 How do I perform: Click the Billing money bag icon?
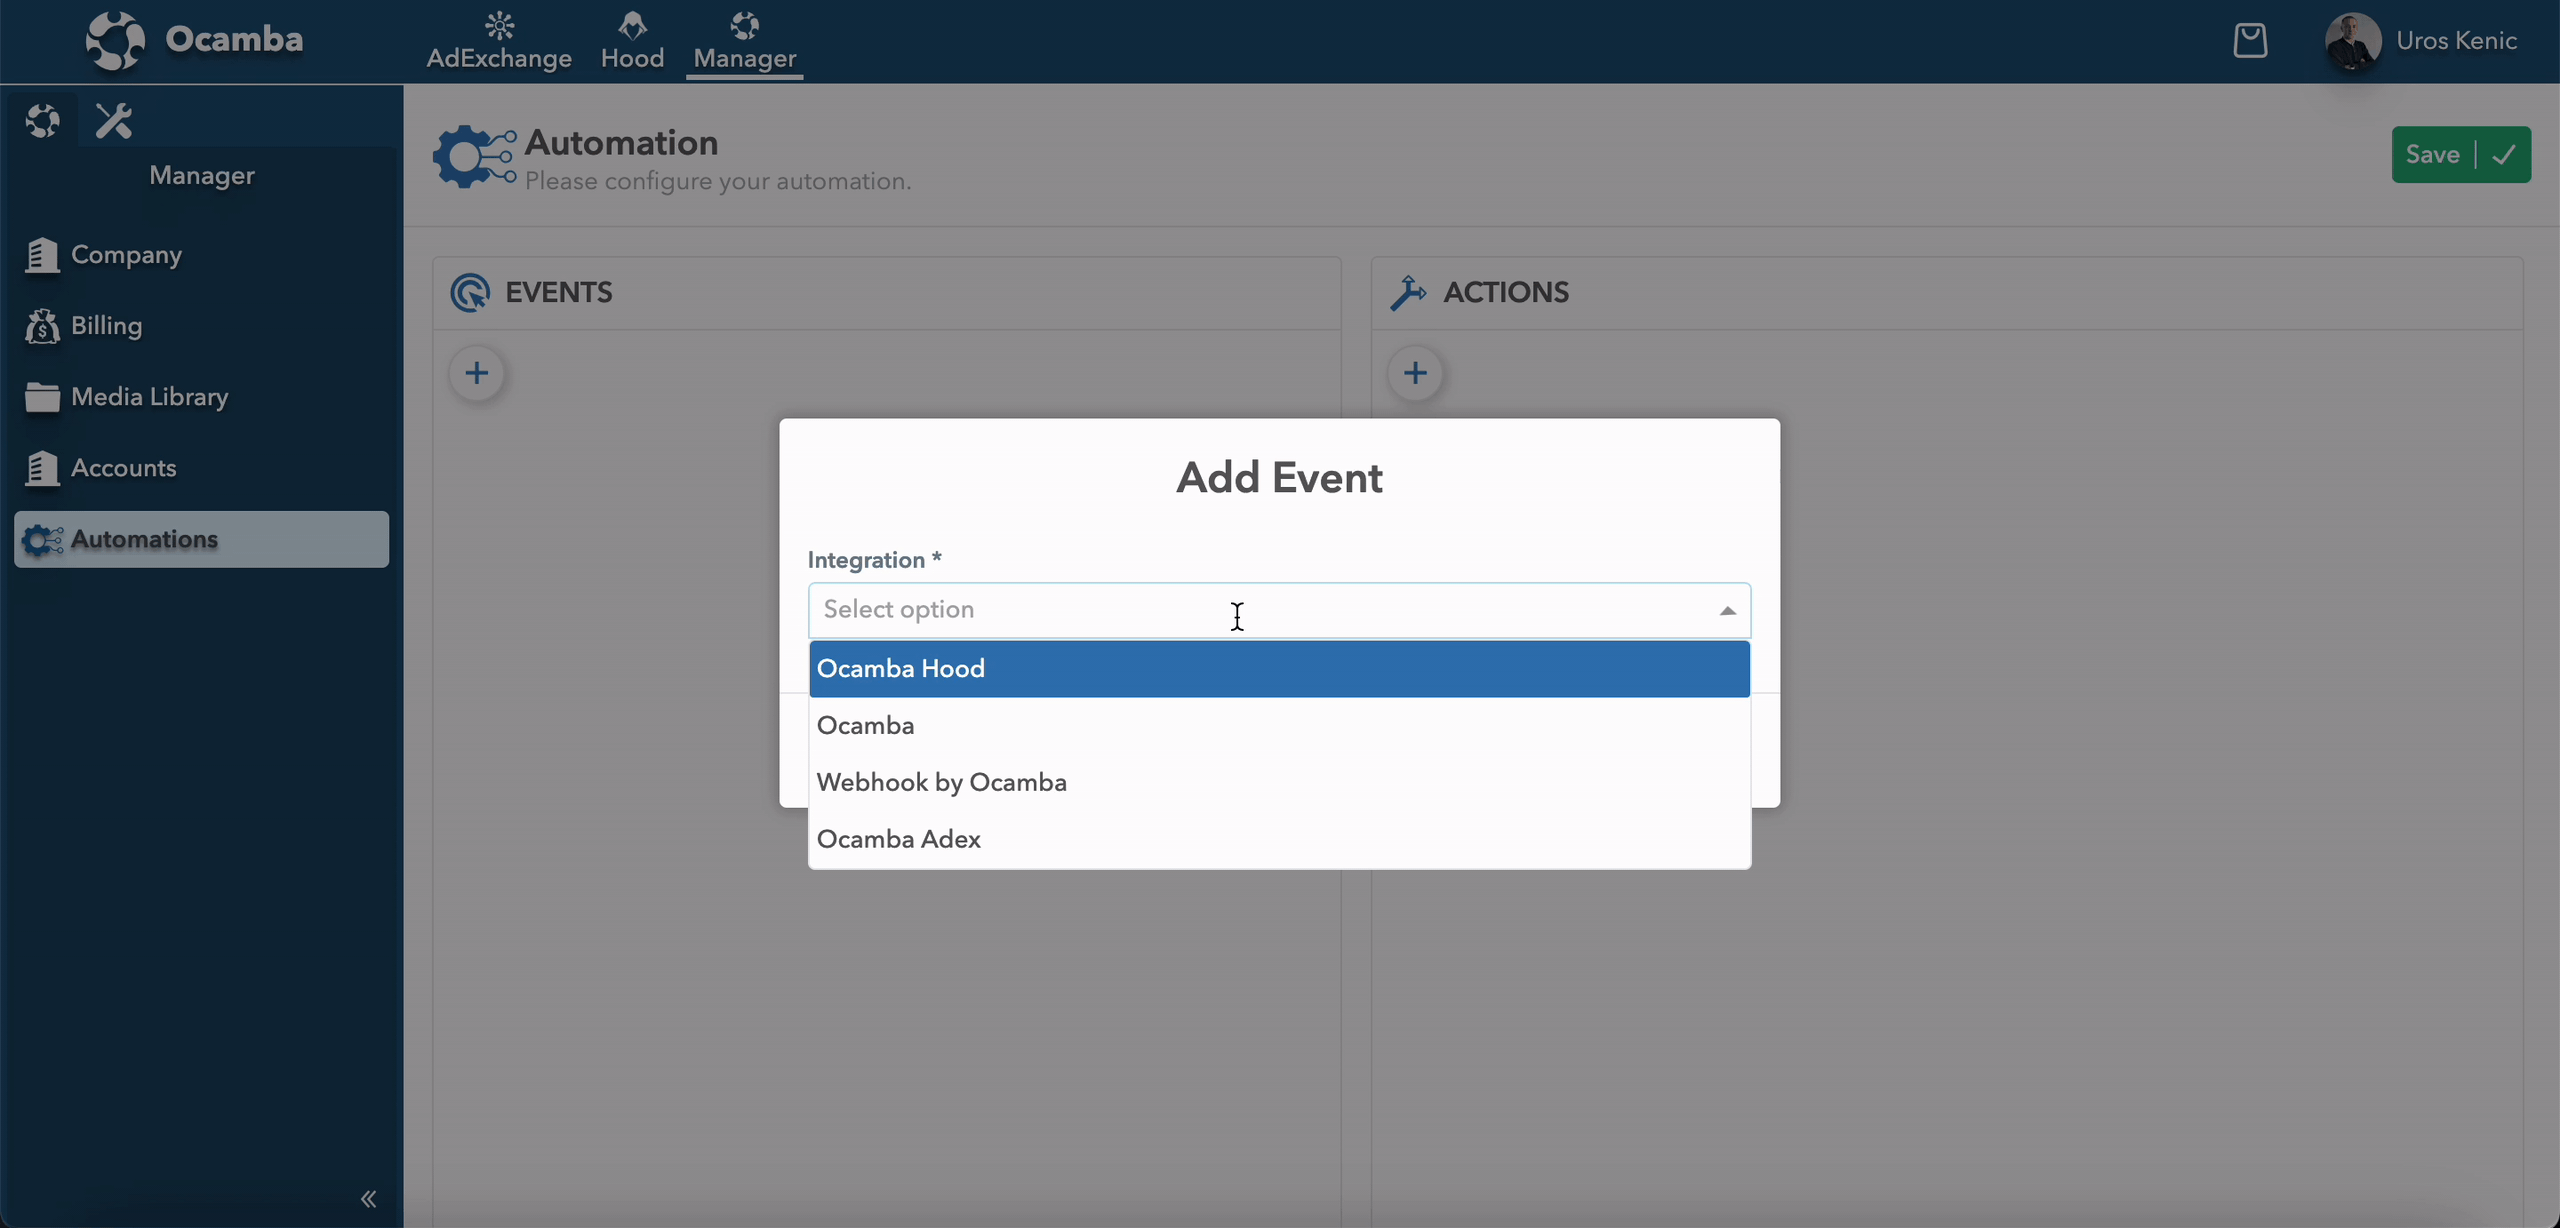[x=42, y=326]
